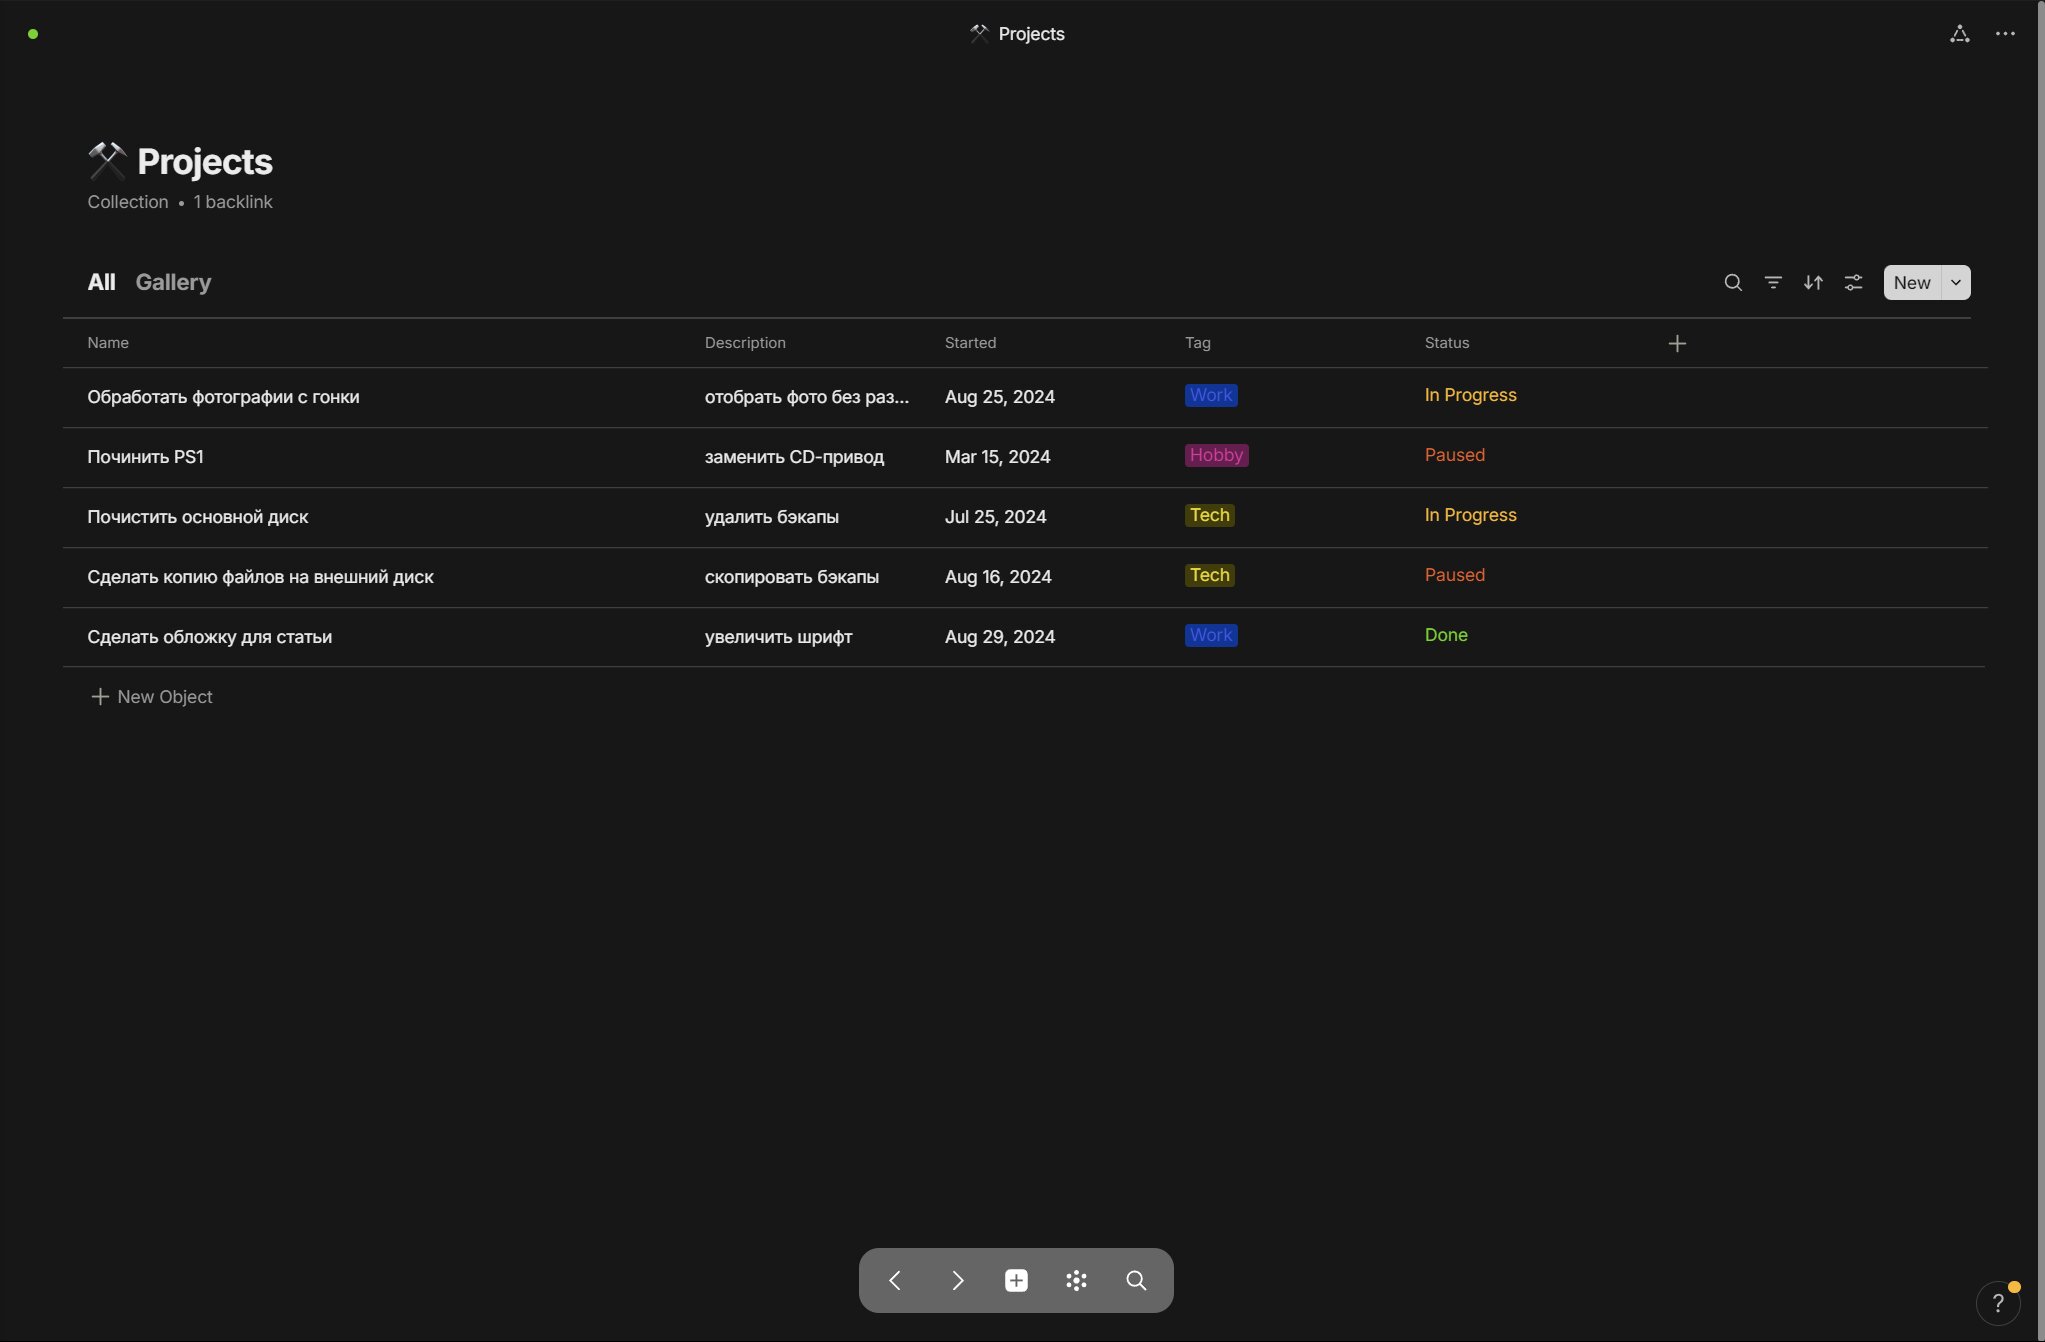Open the filter icon in the collection toolbar
Image resolution: width=2045 pixels, height=1342 pixels.
1773,283
